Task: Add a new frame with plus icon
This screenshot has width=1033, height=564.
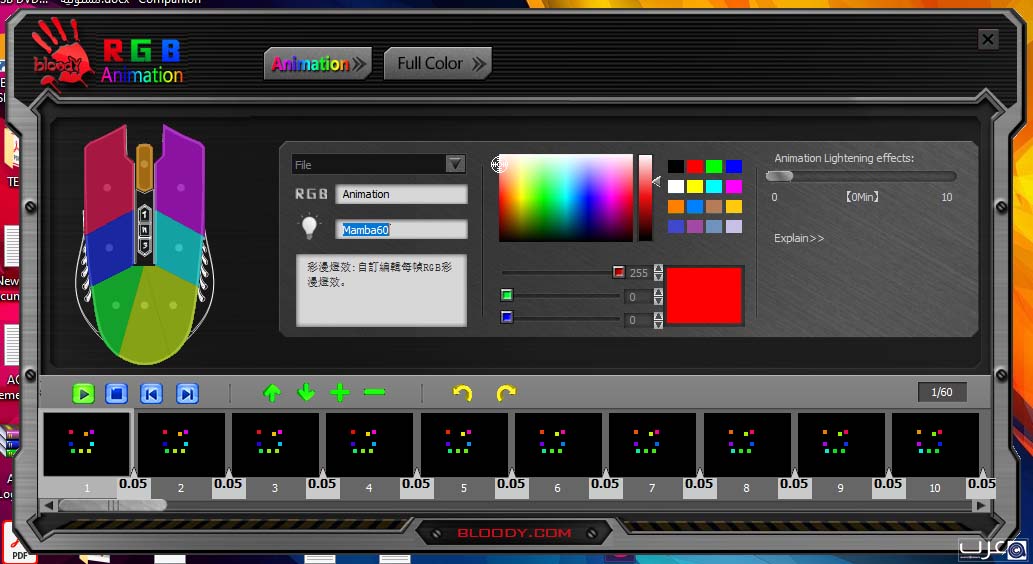Action: click(340, 393)
